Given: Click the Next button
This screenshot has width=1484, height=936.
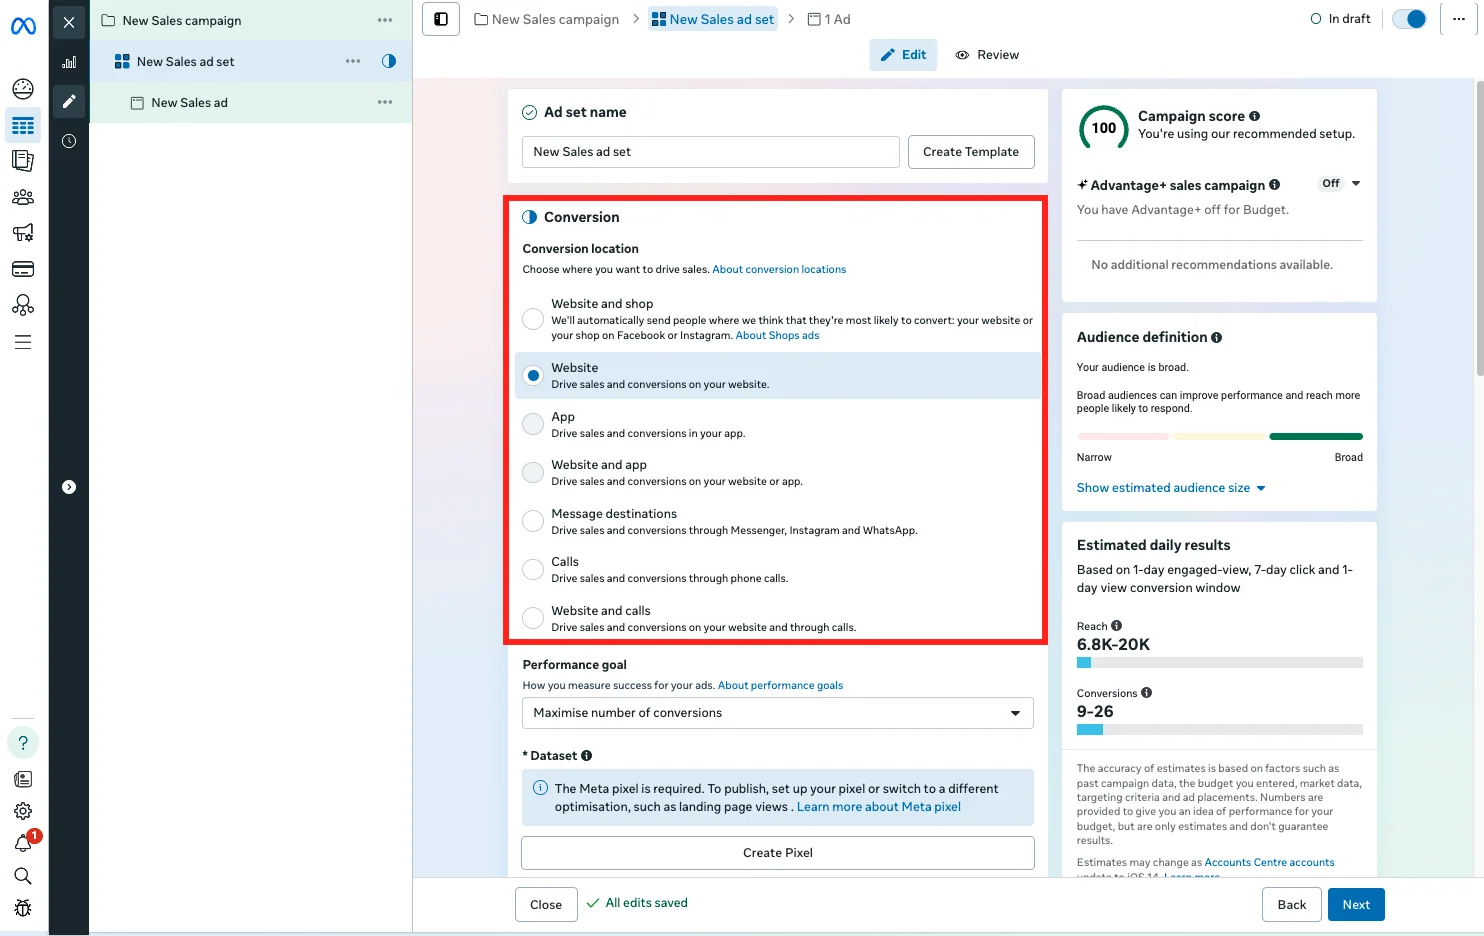Looking at the screenshot, I should tap(1356, 905).
